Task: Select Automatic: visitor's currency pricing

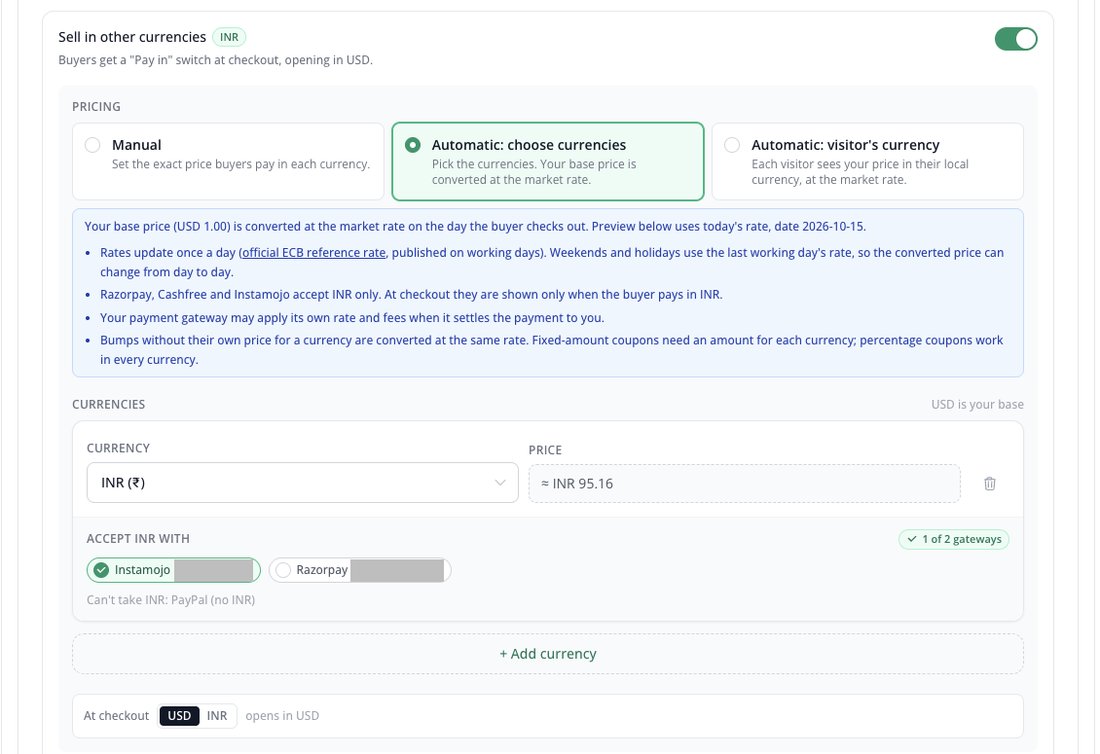Action: pyautogui.click(x=867, y=161)
